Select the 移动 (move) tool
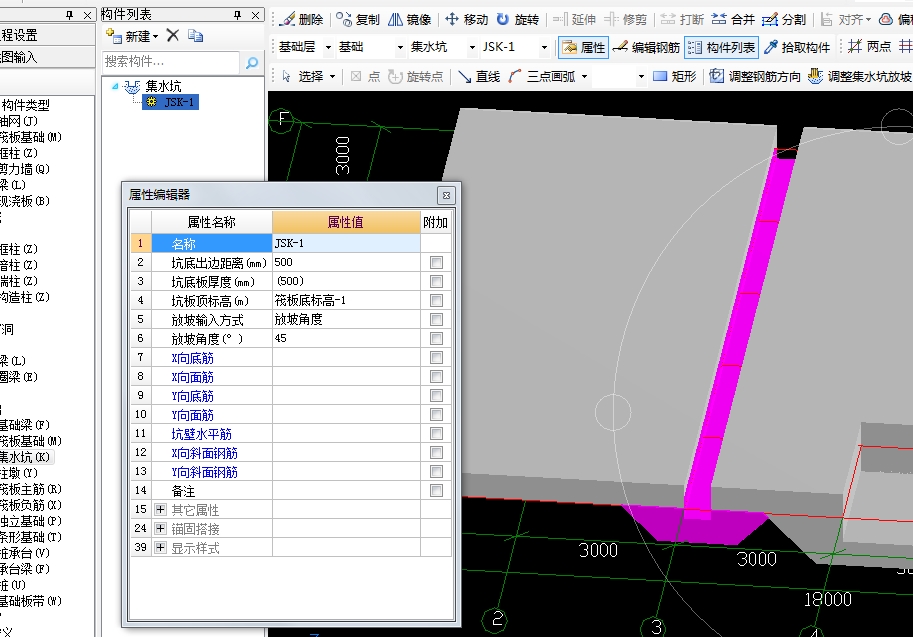This screenshot has width=913, height=637. 466,19
